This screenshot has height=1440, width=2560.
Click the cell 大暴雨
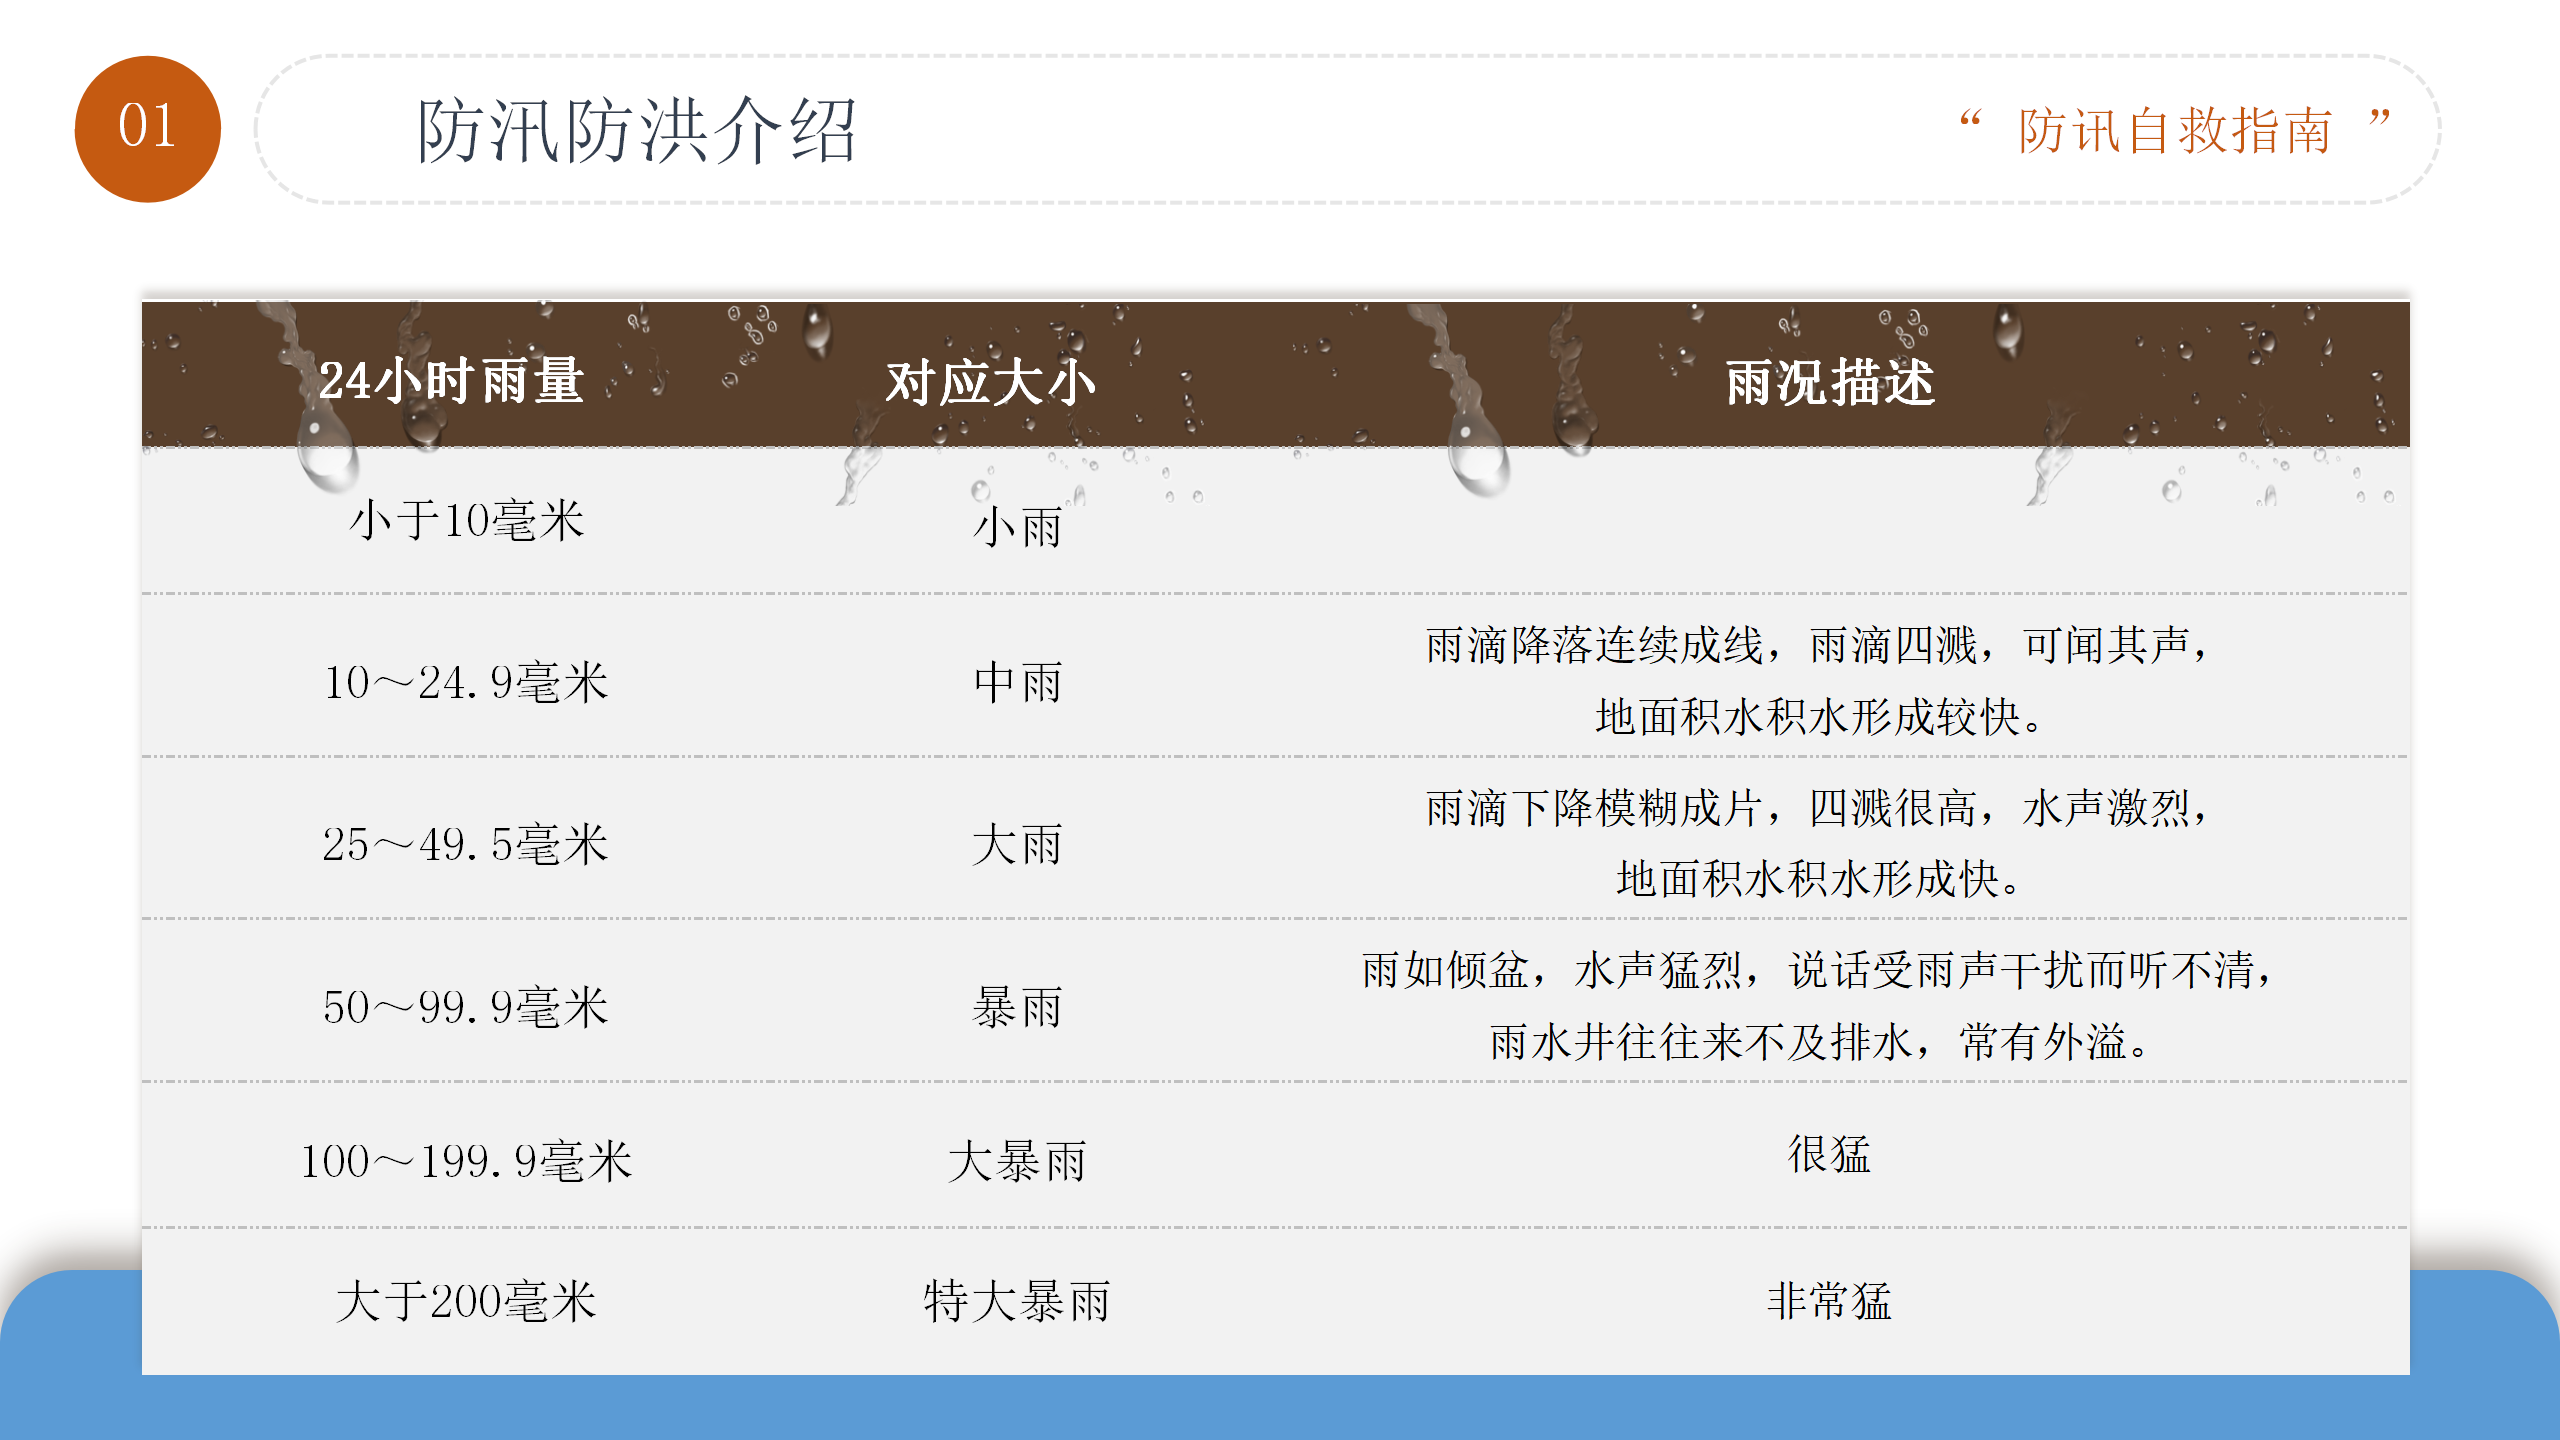(1018, 1162)
